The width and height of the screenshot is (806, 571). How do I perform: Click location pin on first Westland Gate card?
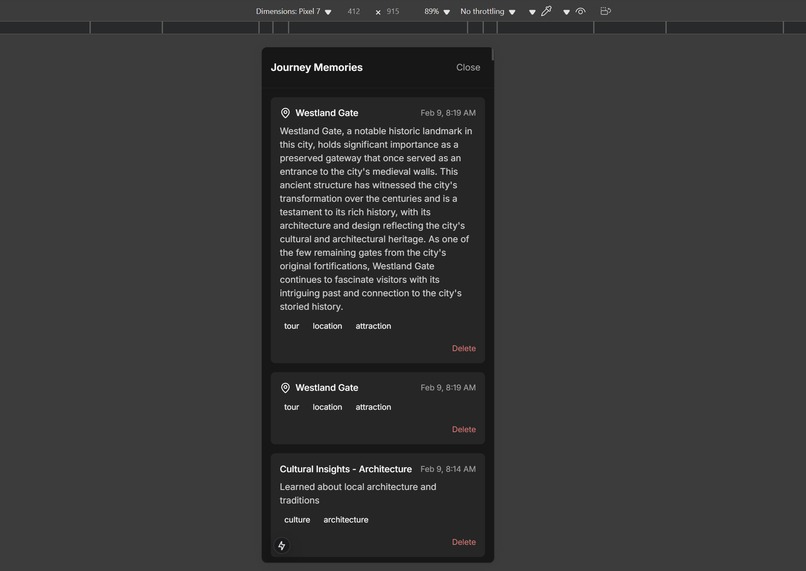[285, 113]
